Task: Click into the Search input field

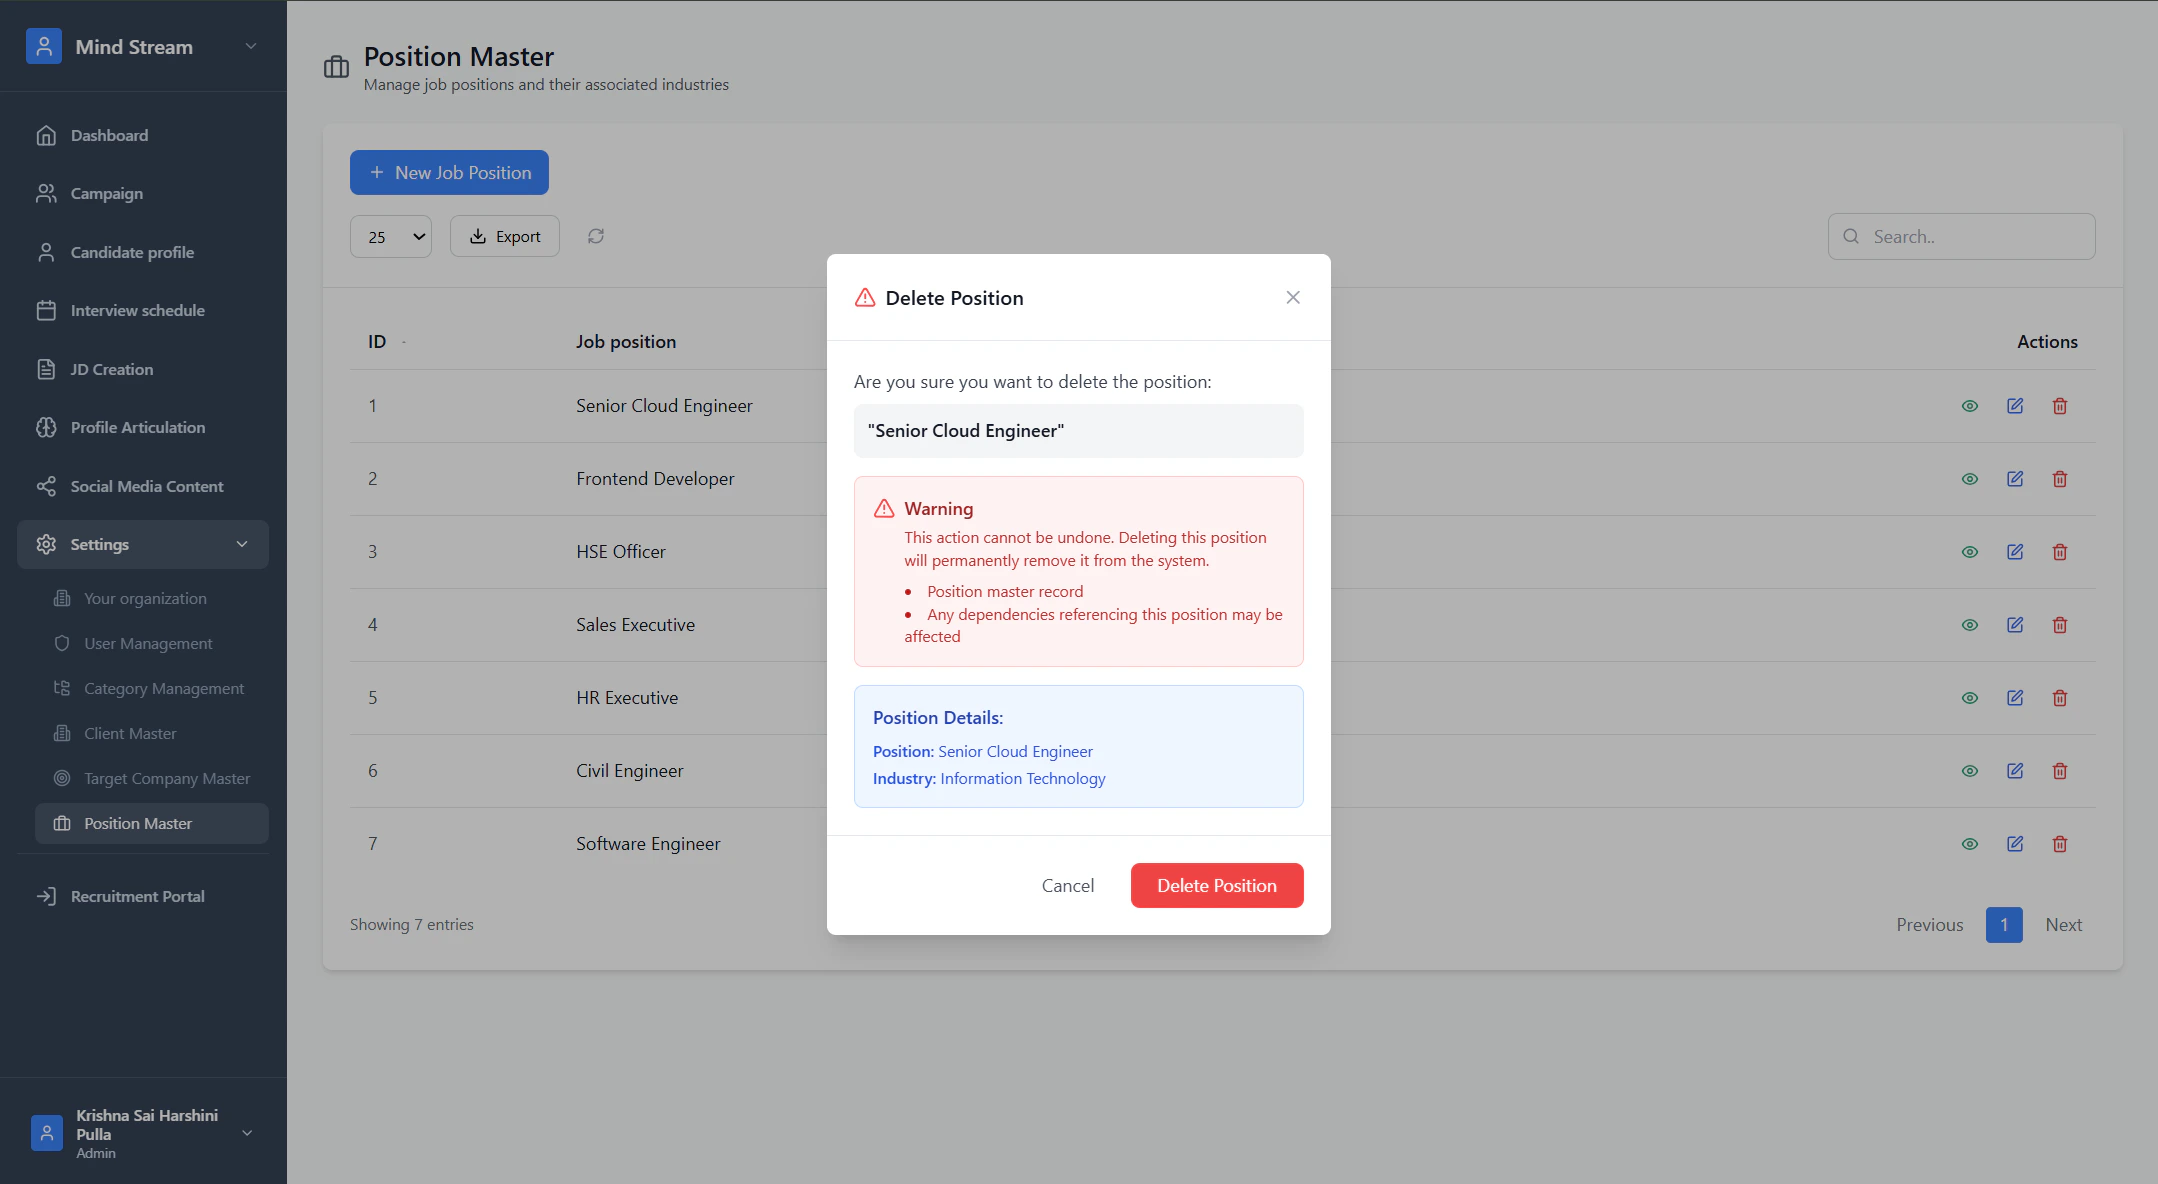Action: point(1976,237)
